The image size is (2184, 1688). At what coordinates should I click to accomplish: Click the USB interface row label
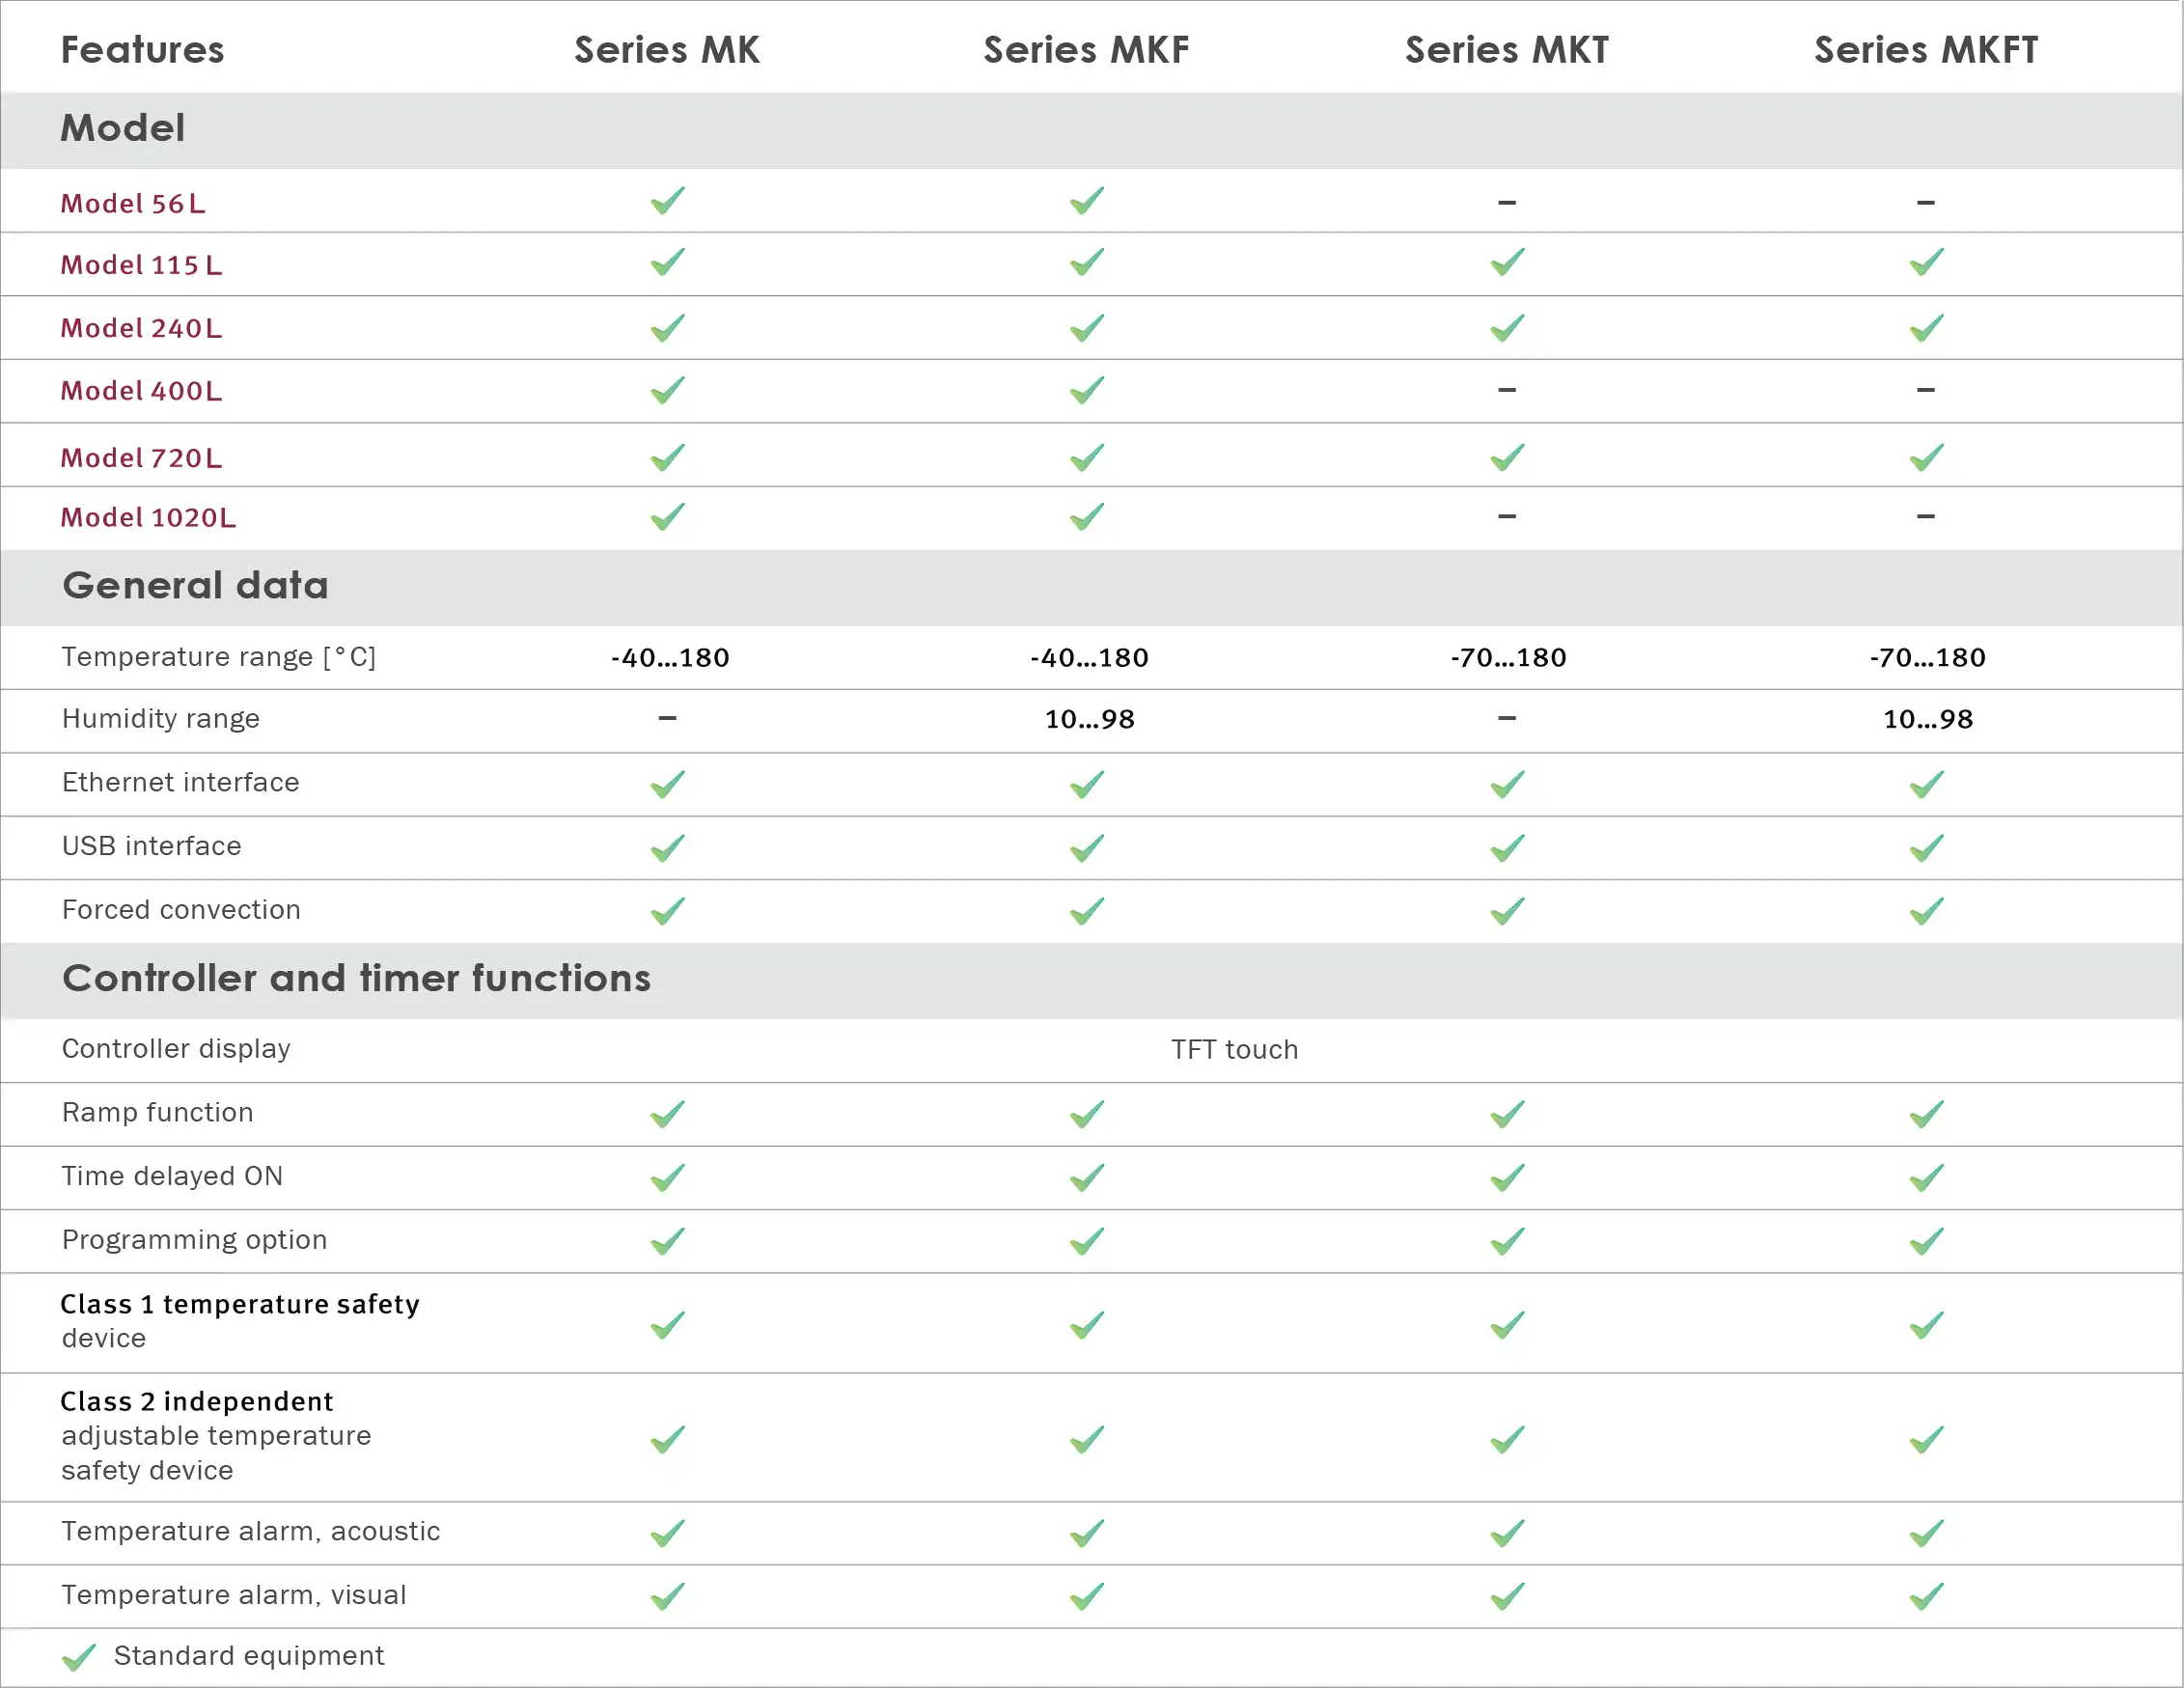coord(152,846)
